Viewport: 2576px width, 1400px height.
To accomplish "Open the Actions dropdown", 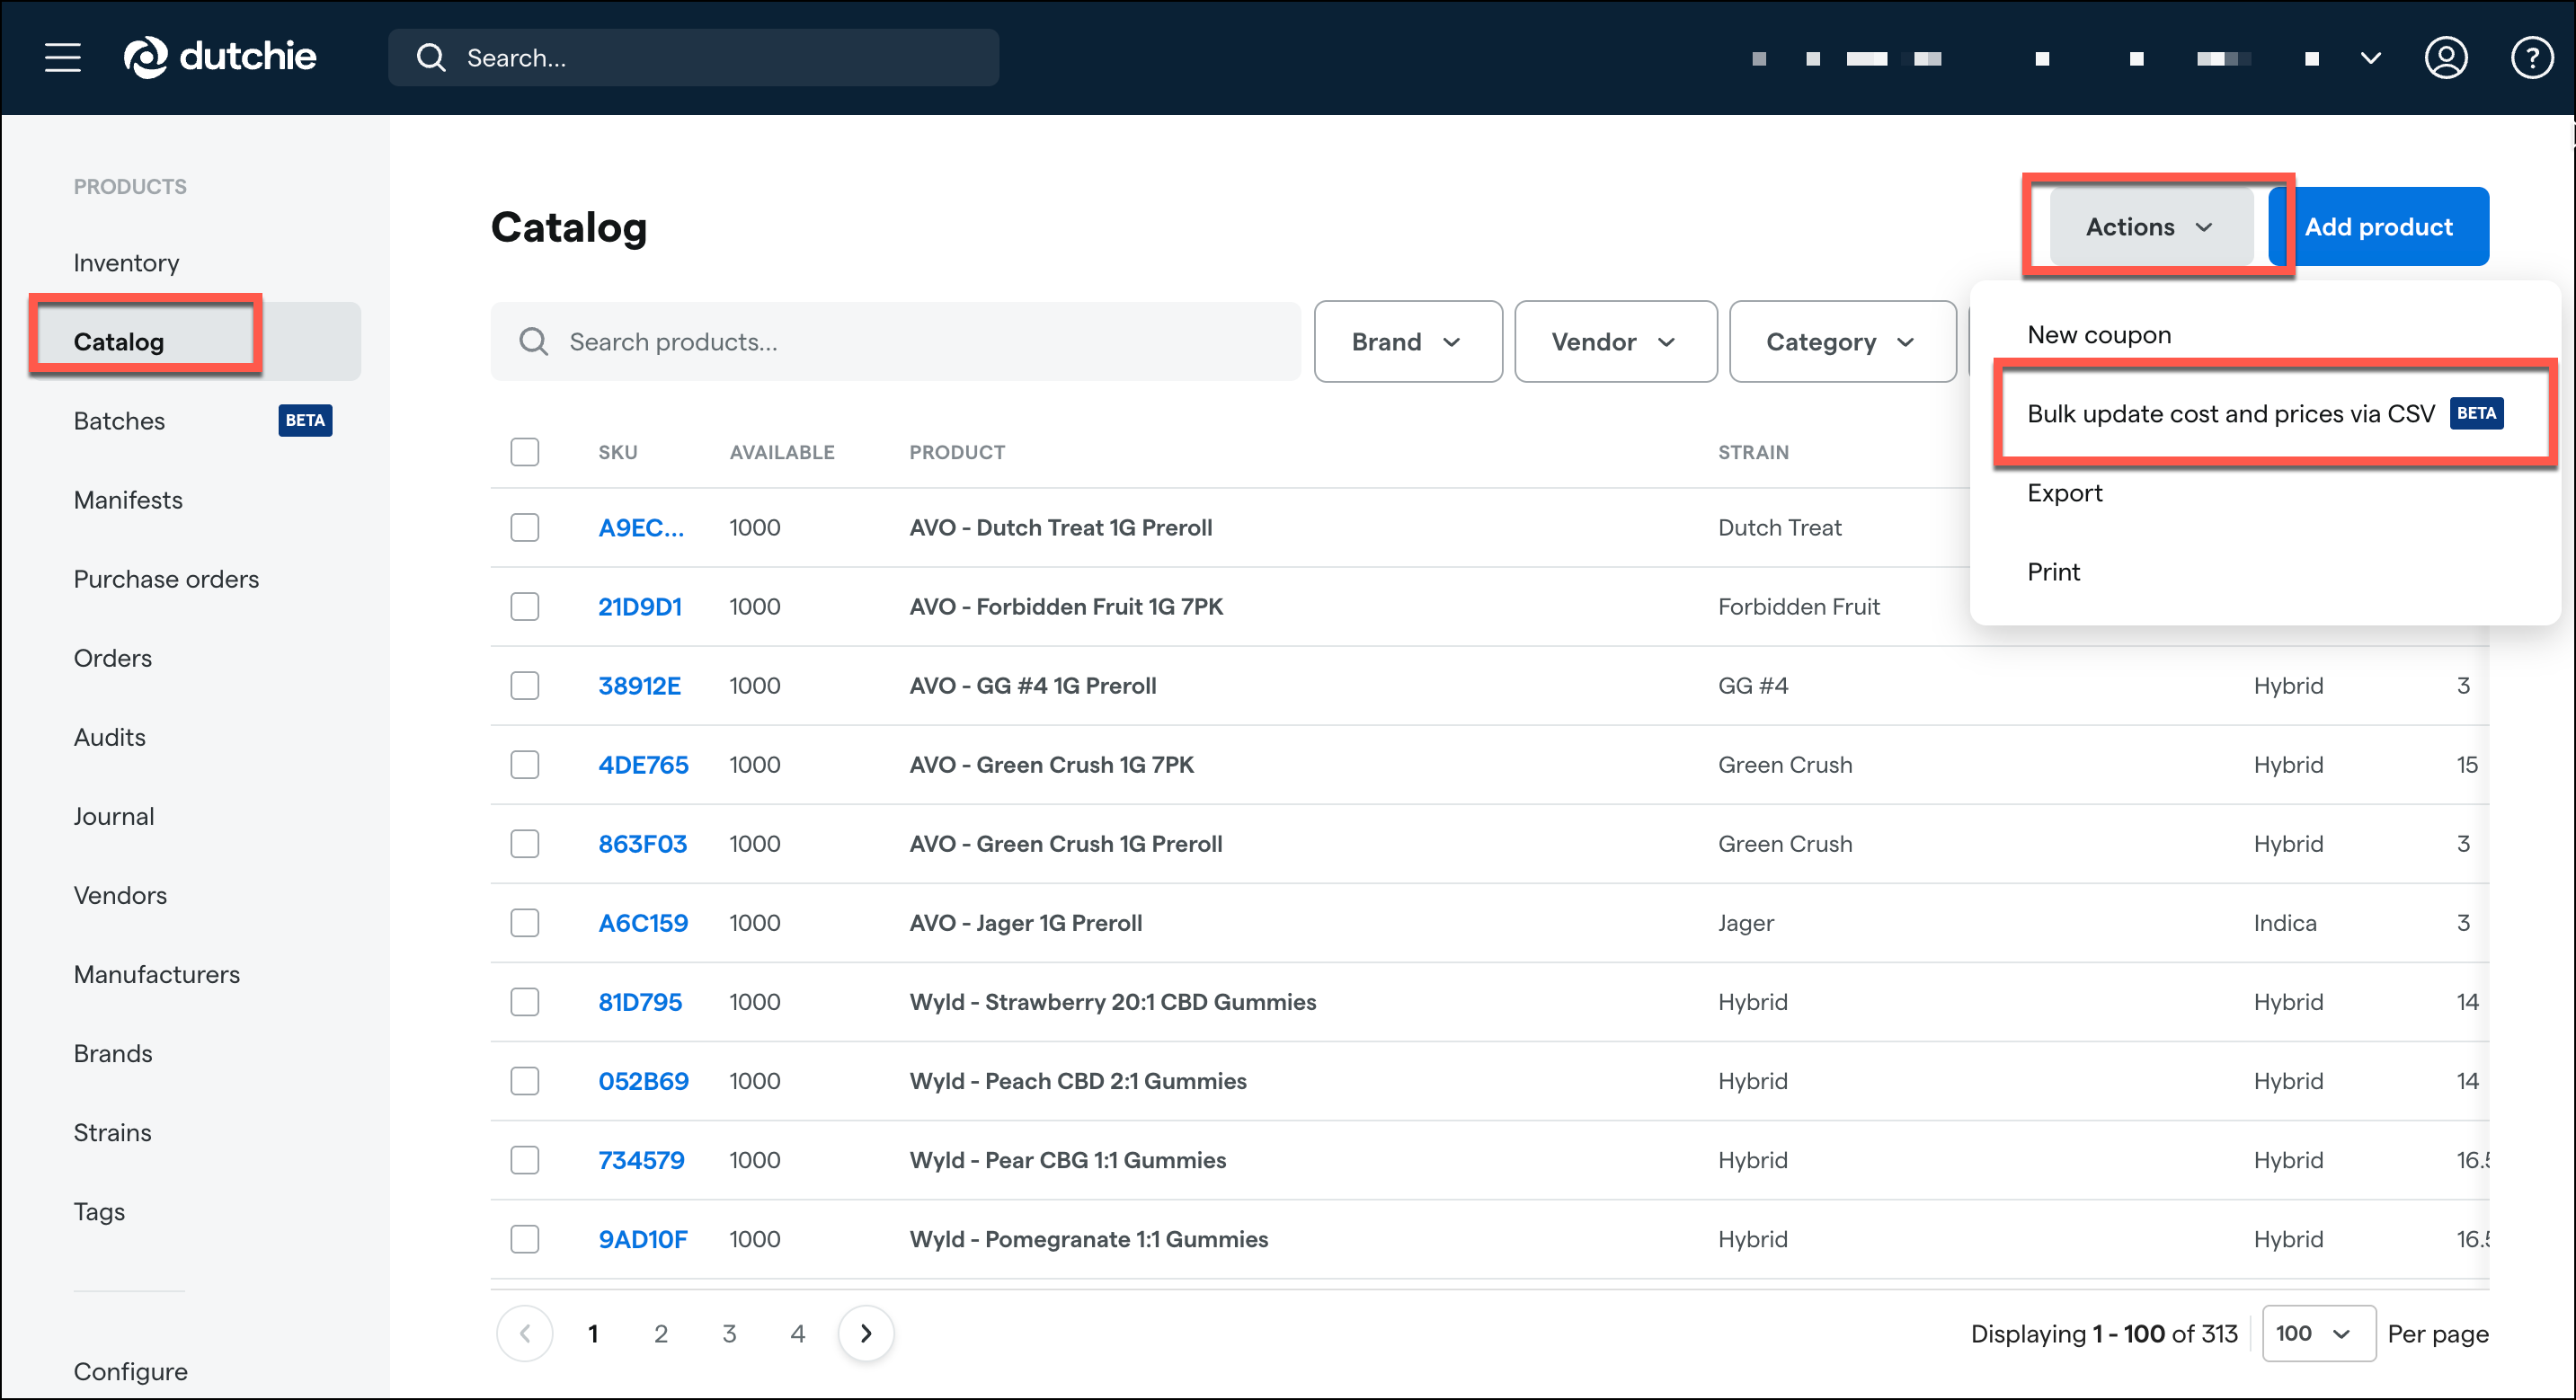I will (2151, 227).
